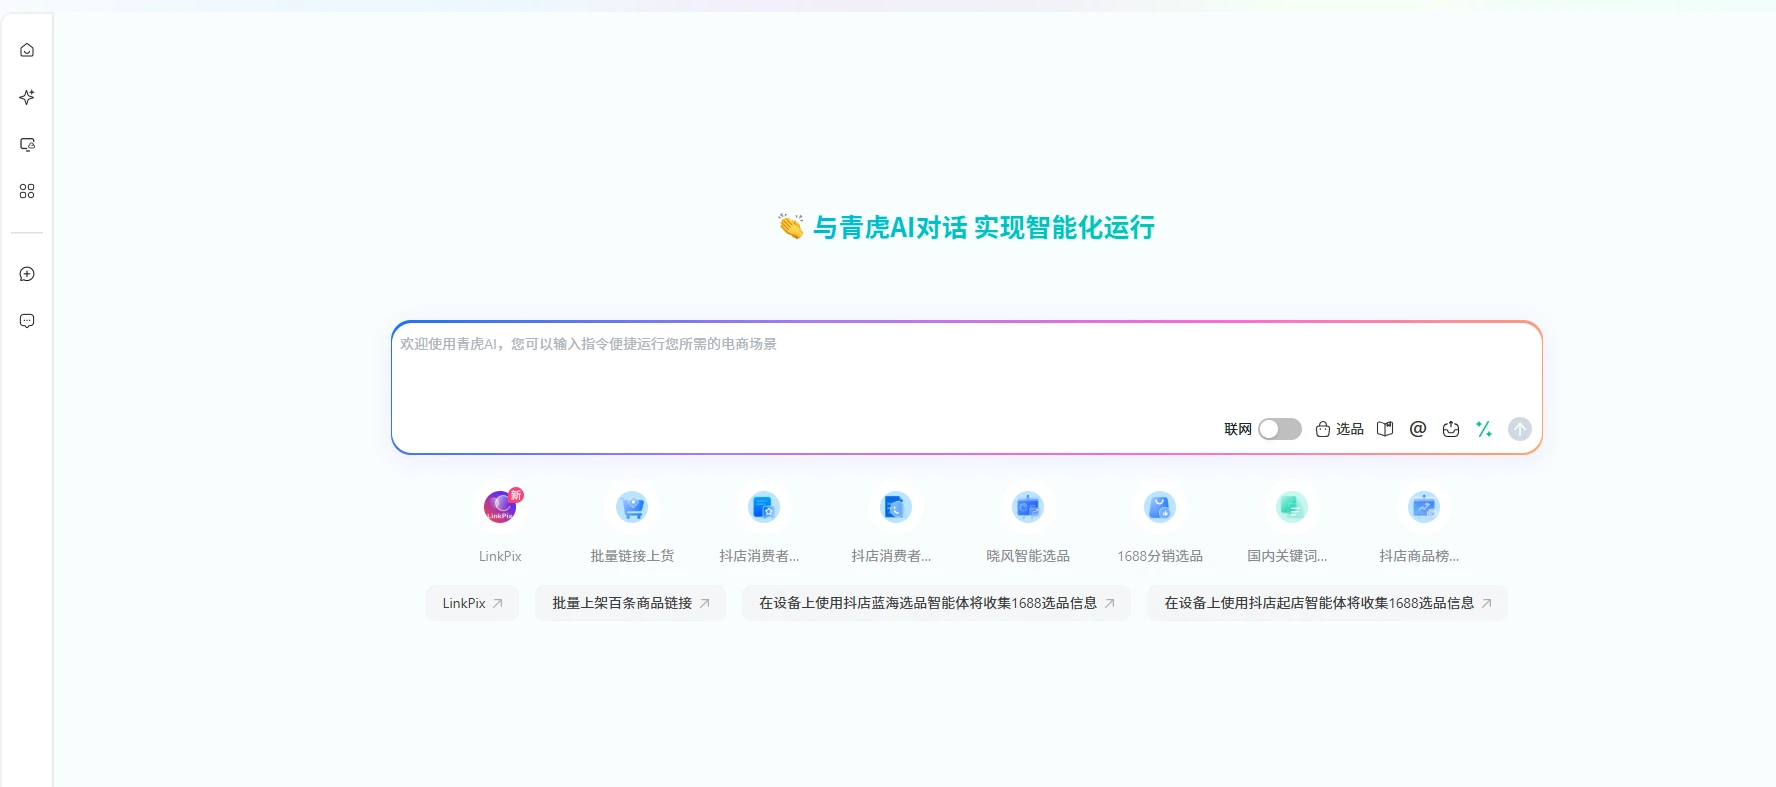Viewport: 1776px width, 787px height.
Task: Open 晓风智能选品 agent icon
Action: pos(1028,507)
